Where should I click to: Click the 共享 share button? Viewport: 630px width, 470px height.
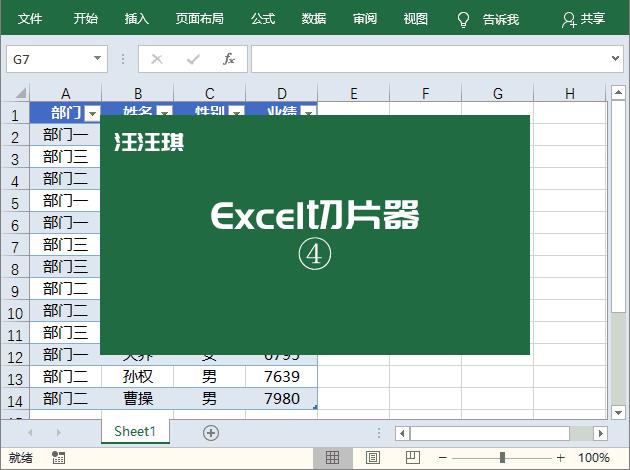(x=583, y=19)
